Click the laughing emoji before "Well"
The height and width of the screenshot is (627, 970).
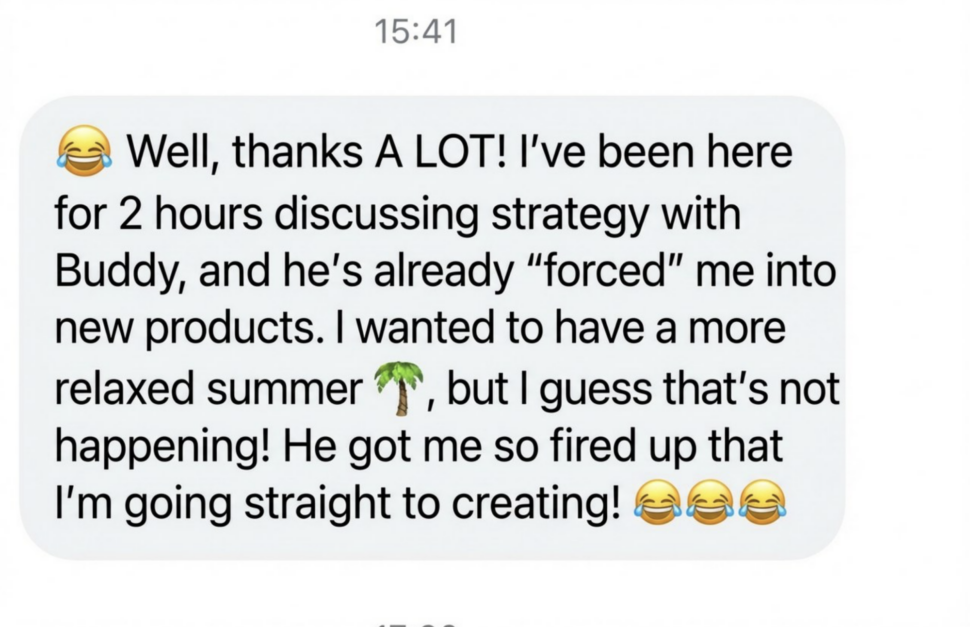(84, 152)
